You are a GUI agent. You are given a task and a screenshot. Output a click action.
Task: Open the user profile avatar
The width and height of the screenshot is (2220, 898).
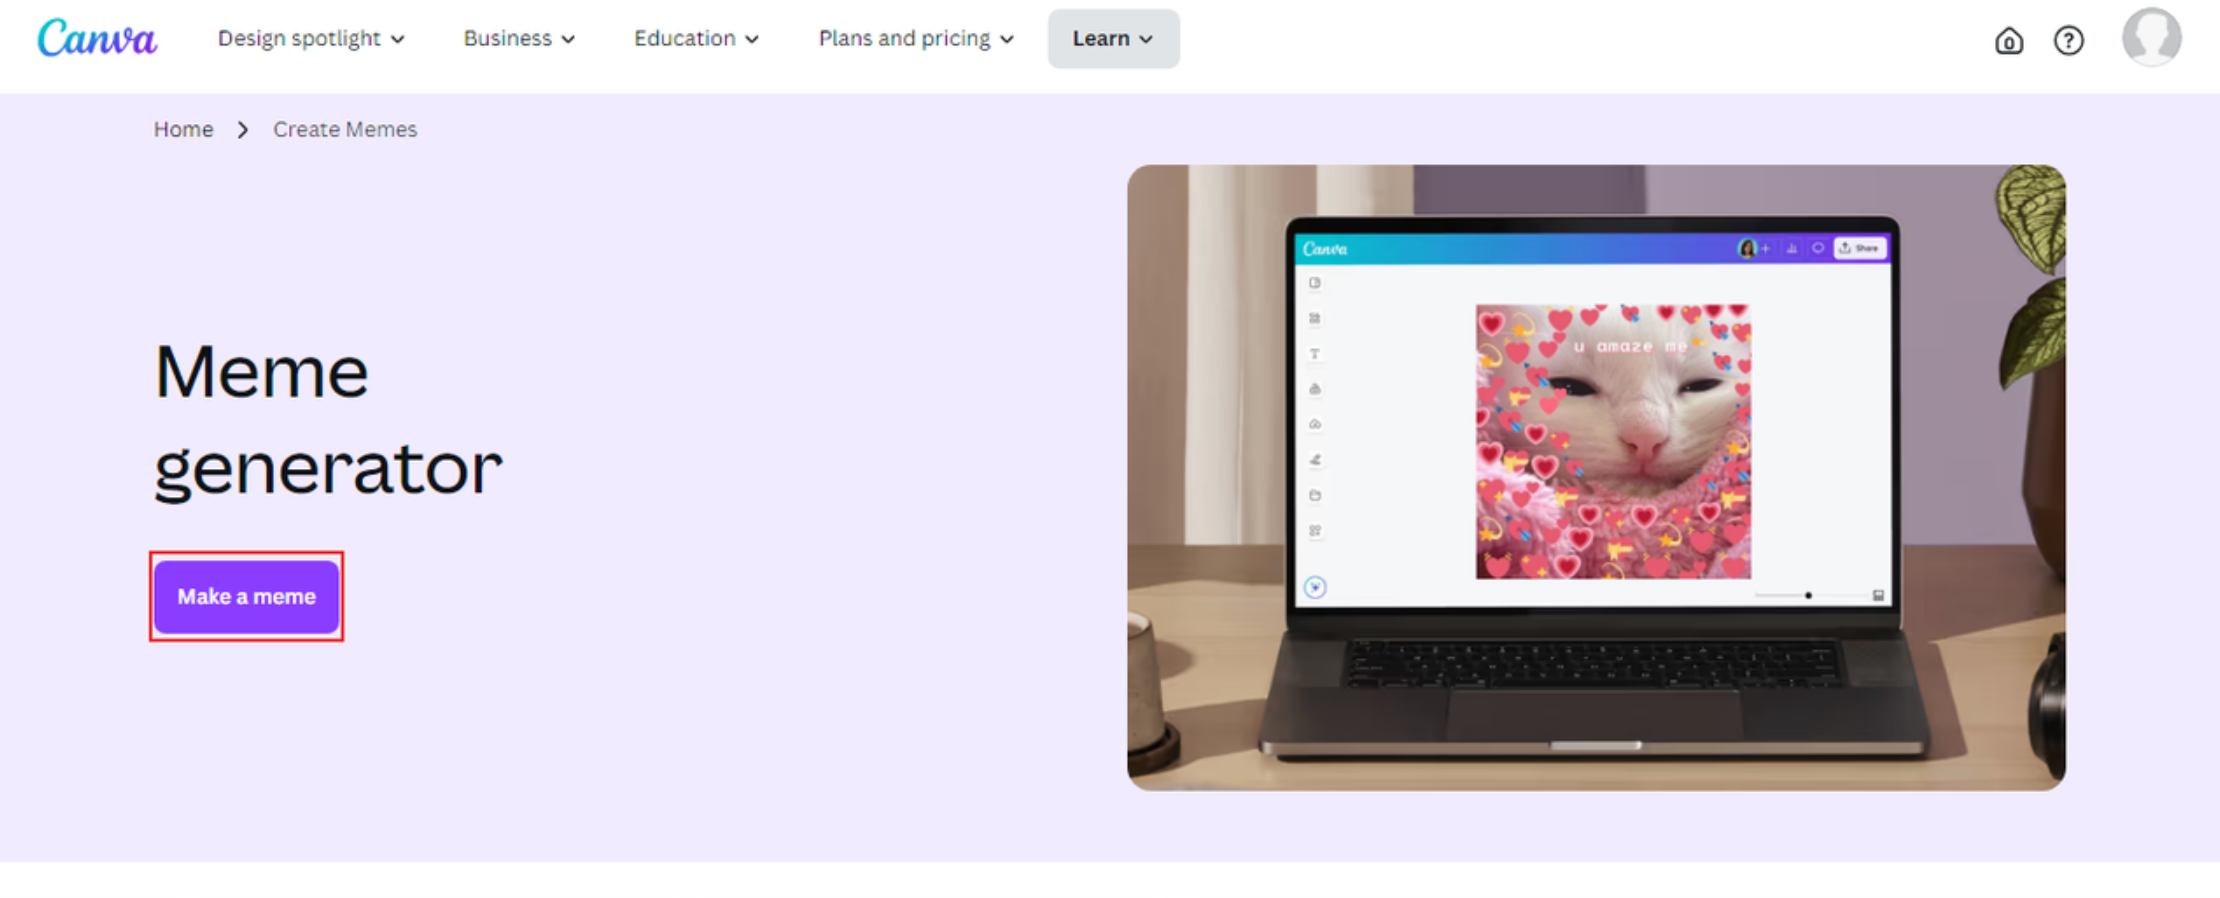pyautogui.click(x=2151, y=38)
